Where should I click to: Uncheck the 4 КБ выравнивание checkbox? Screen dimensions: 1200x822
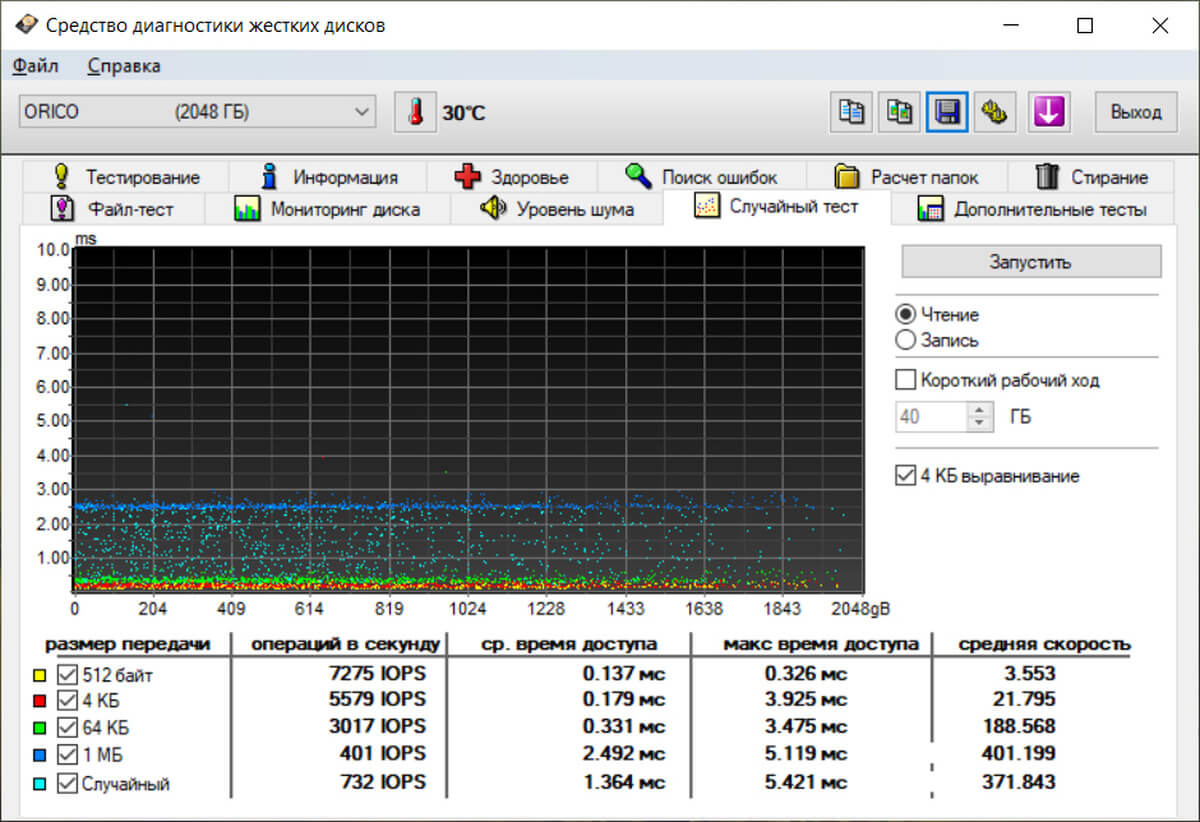906,476
